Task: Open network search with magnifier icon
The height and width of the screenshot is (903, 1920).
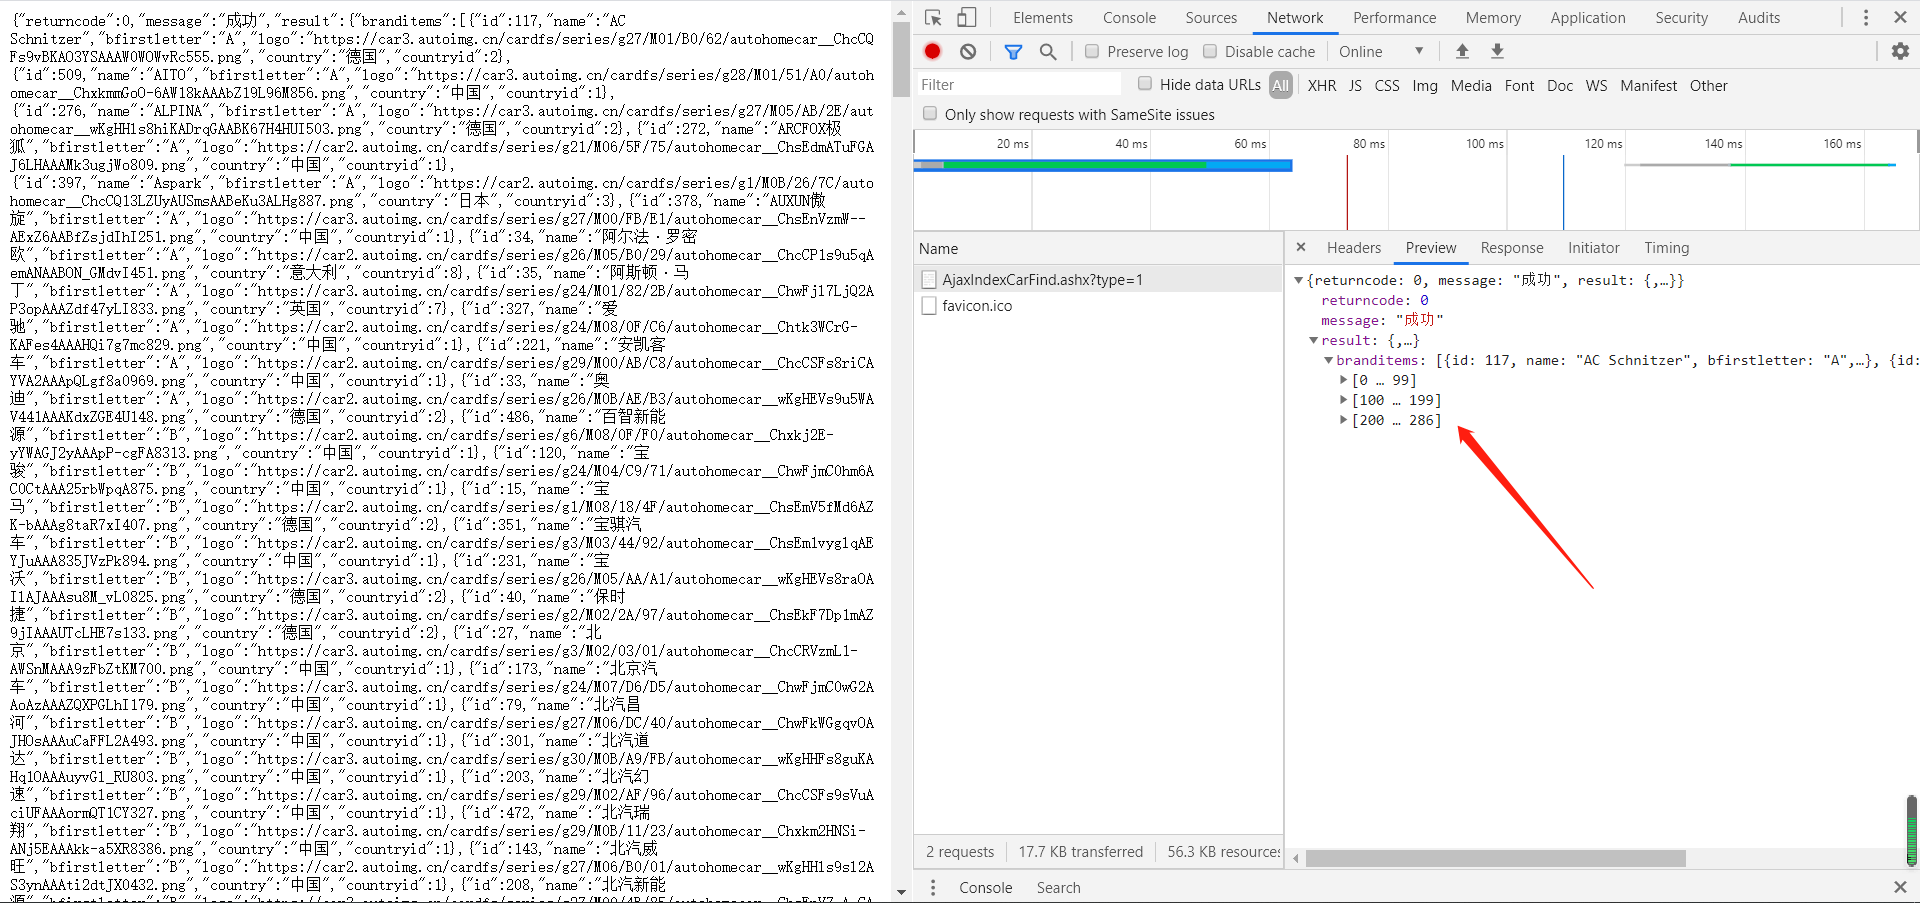Action: pyautogui.click(x=1048, y=51)
